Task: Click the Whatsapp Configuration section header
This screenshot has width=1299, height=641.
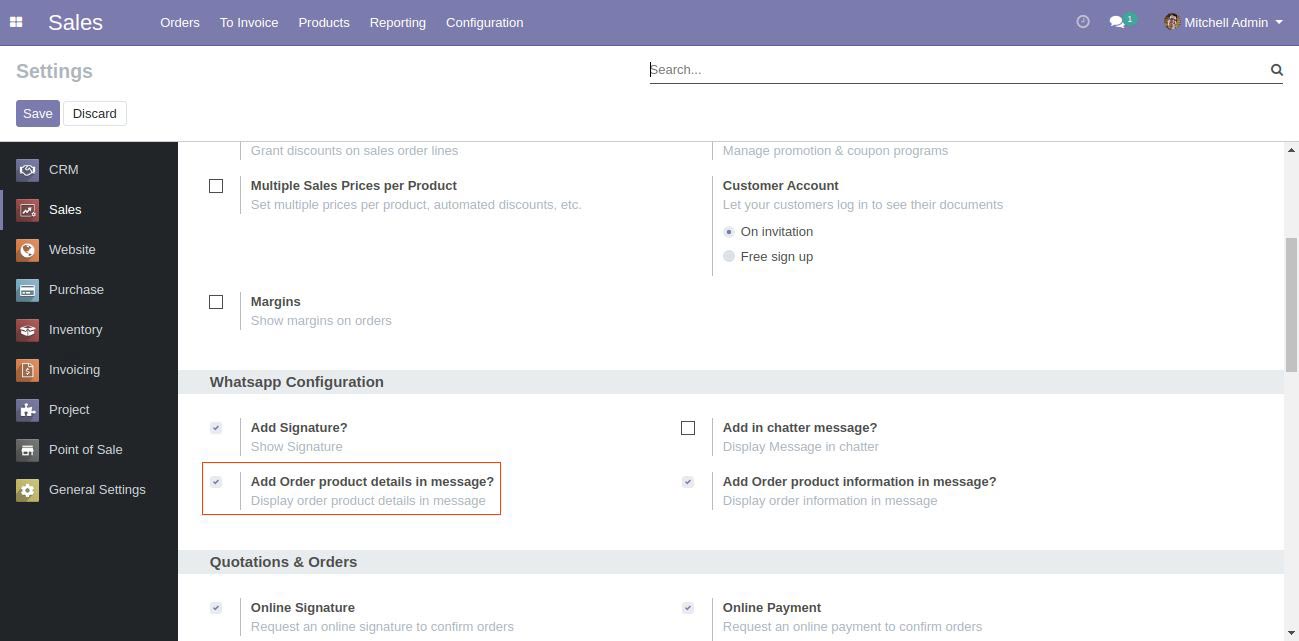Action: tap(296, 382)
